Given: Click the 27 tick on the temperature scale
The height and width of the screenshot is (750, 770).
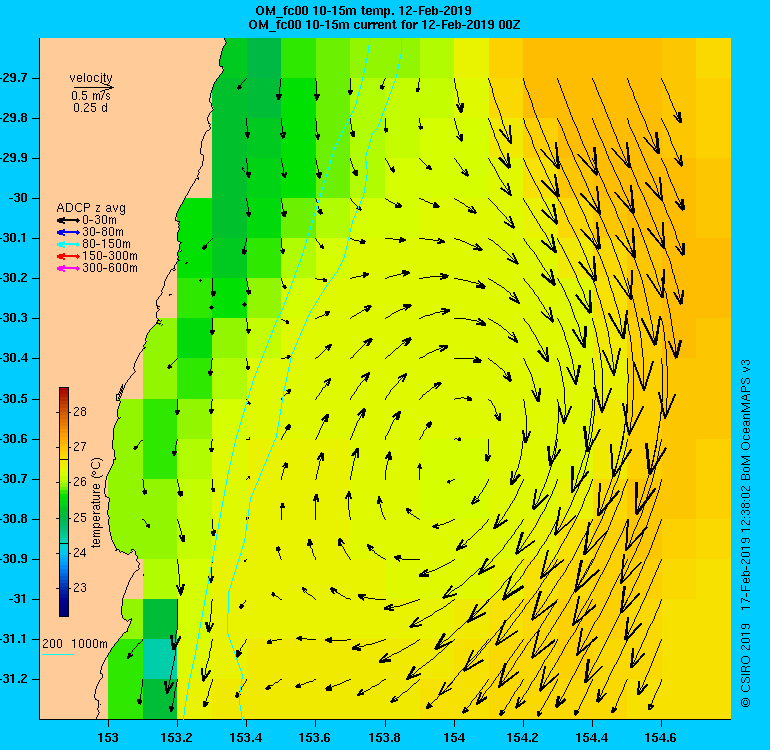Looking at the screenshot, I should pyautogui.click(x=80, y=446).
